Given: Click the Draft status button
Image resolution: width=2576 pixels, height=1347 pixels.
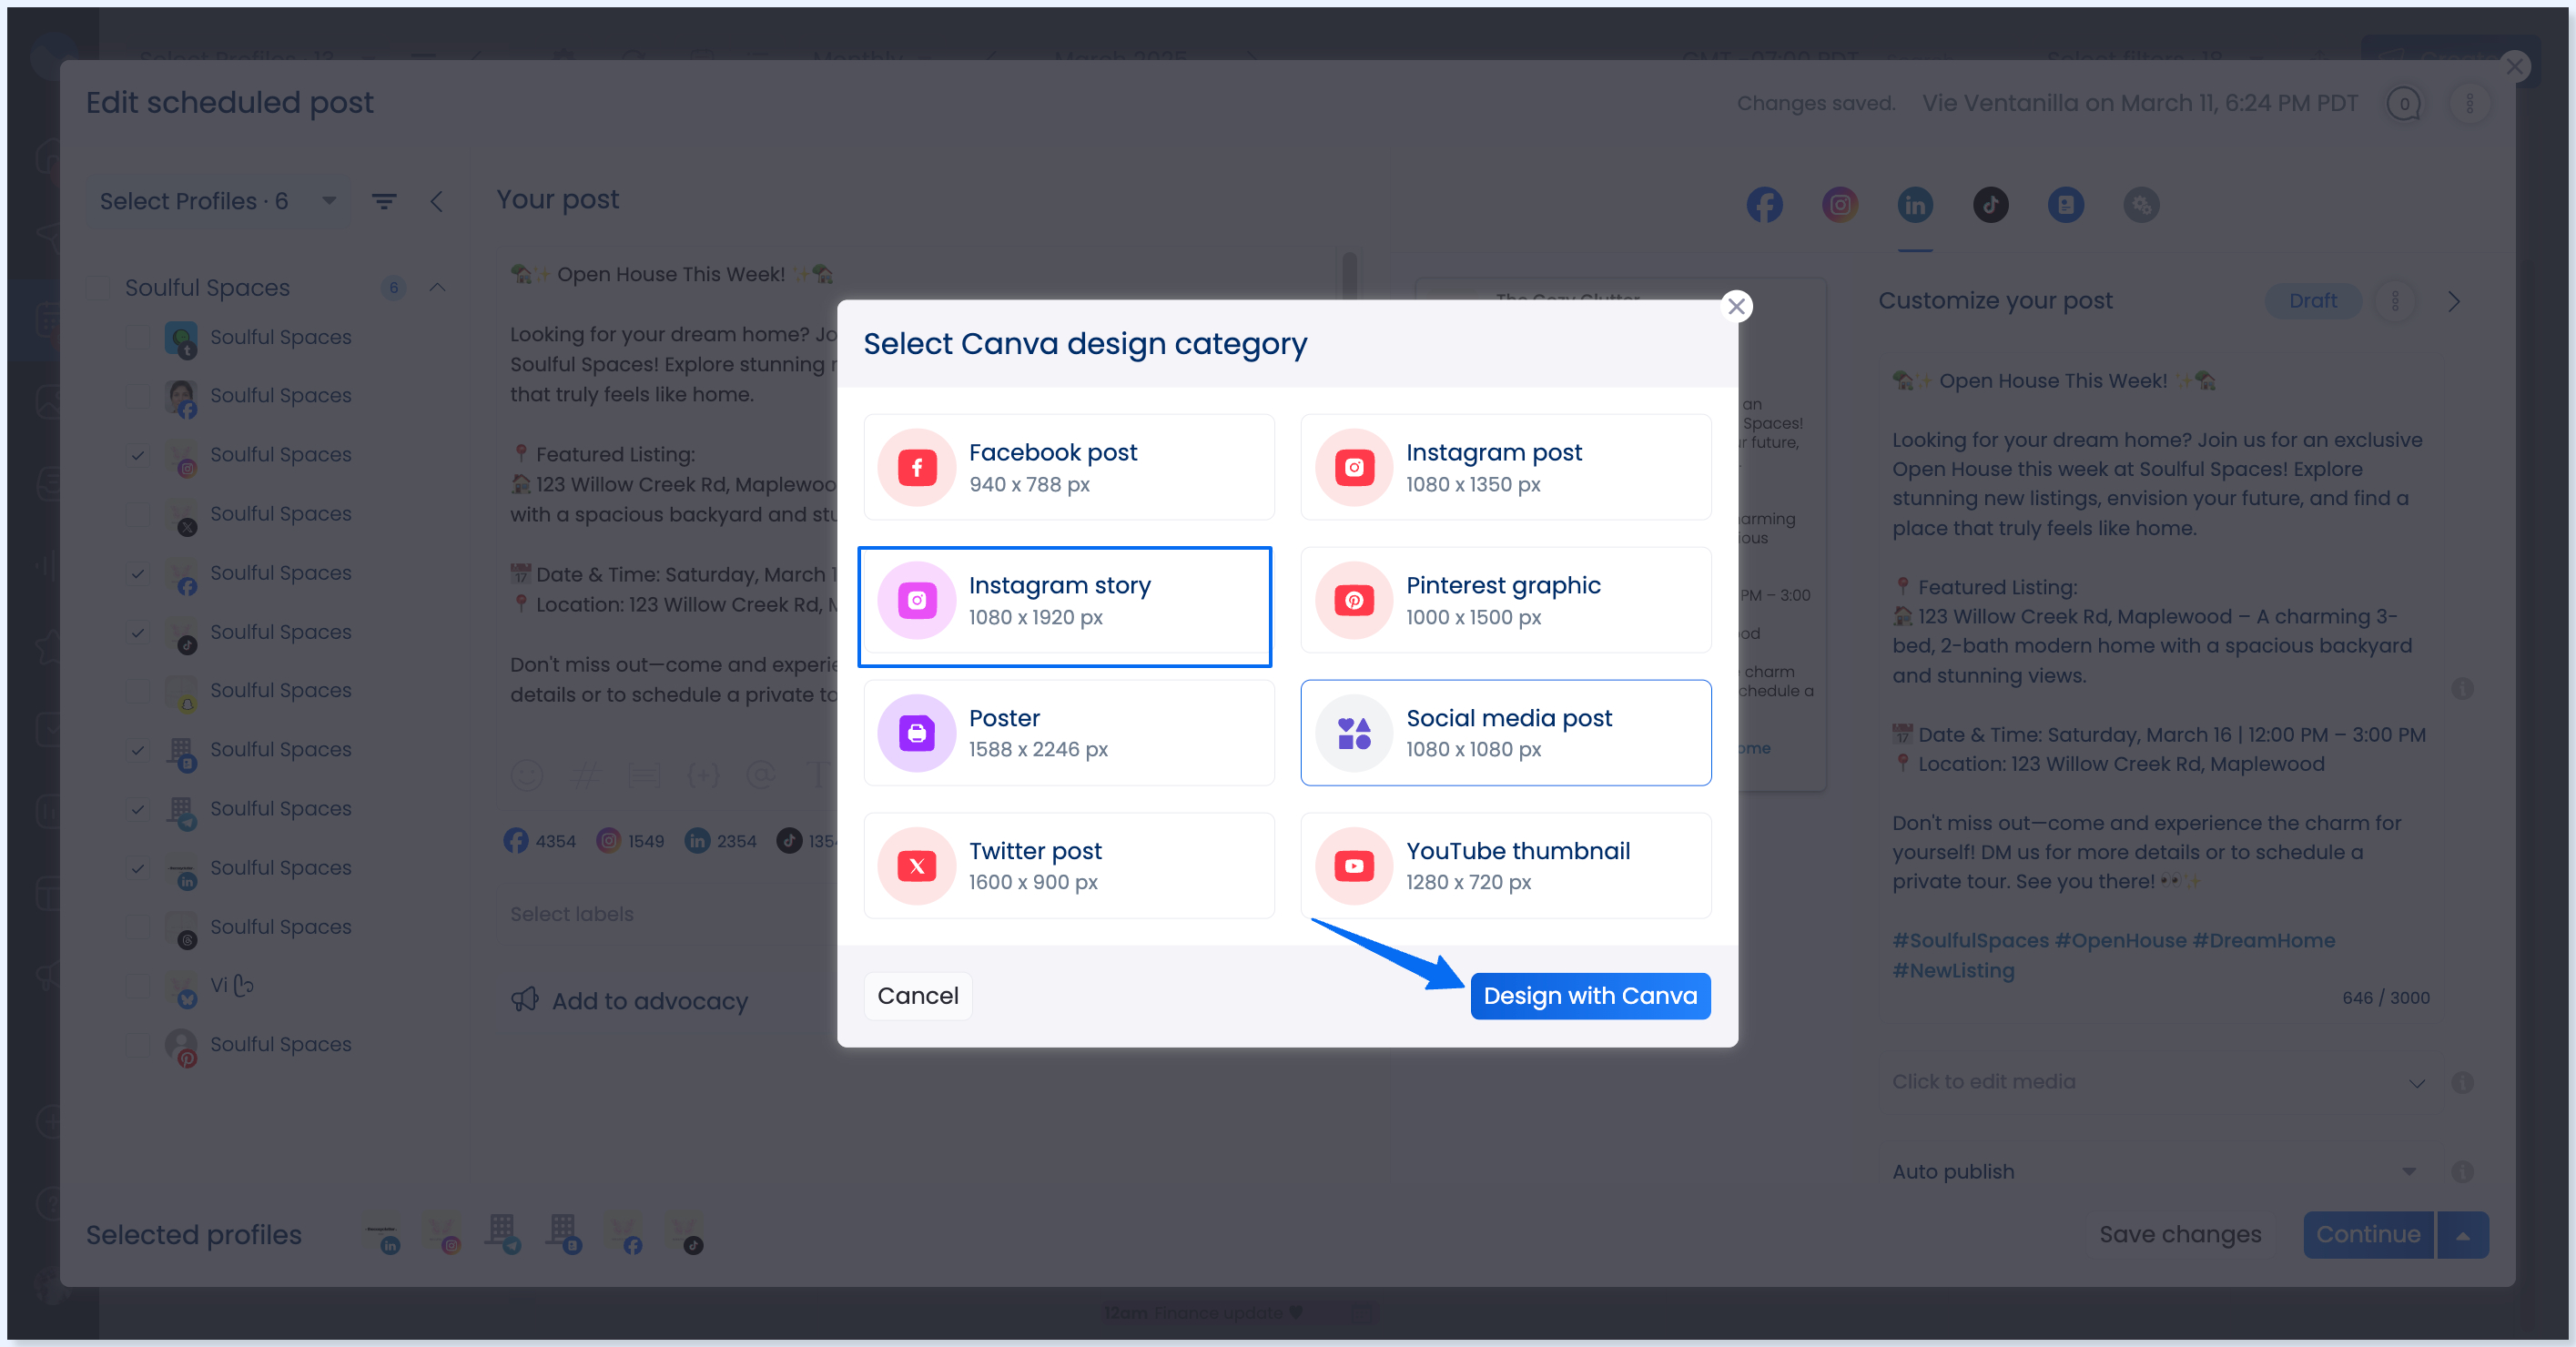Looking at the screenshot, I should coord(2313,301).
